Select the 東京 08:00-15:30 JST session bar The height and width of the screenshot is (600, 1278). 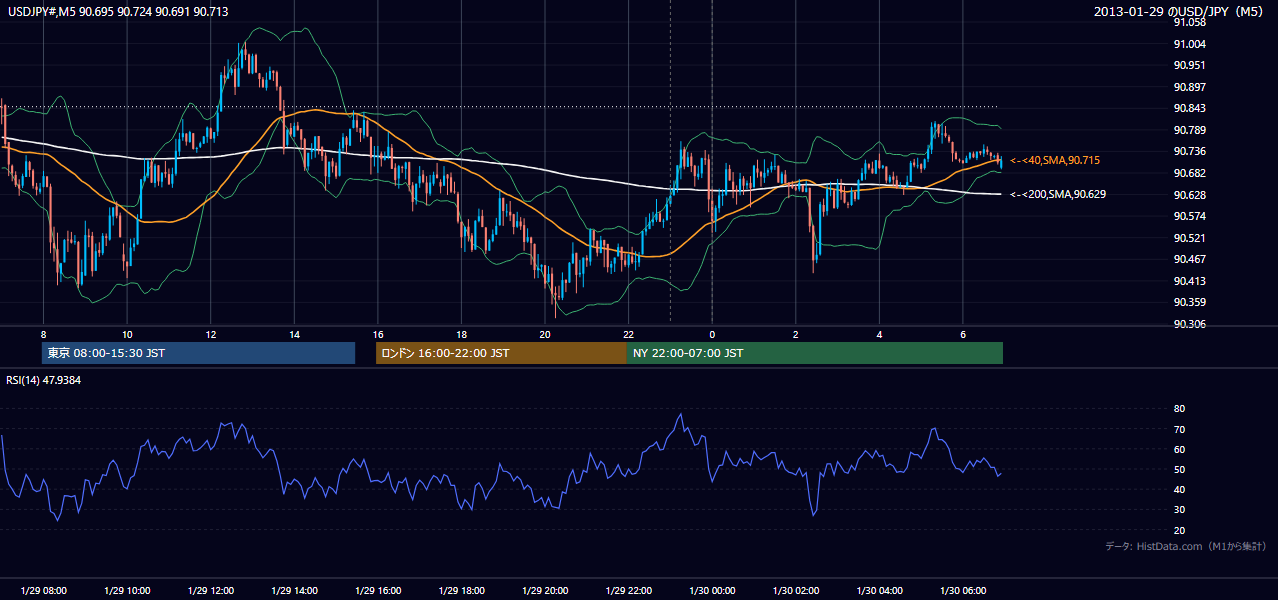[x=199, y=353]
